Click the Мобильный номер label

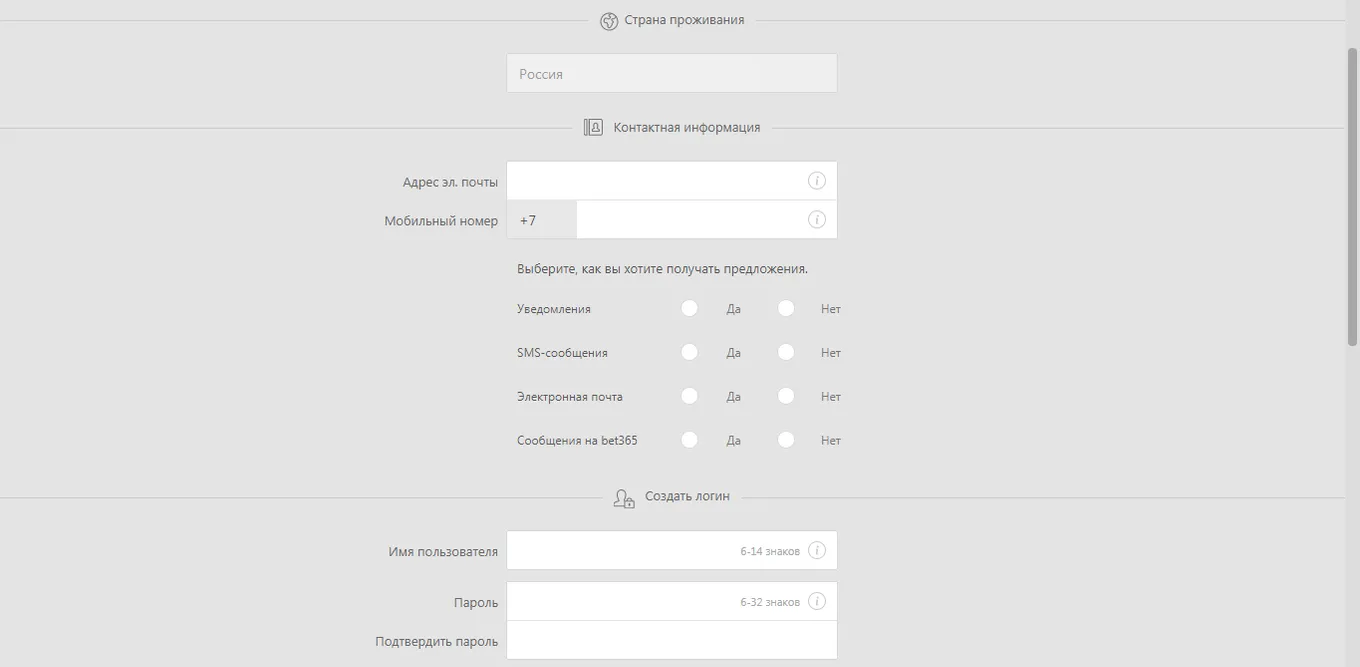pos(441,221)
